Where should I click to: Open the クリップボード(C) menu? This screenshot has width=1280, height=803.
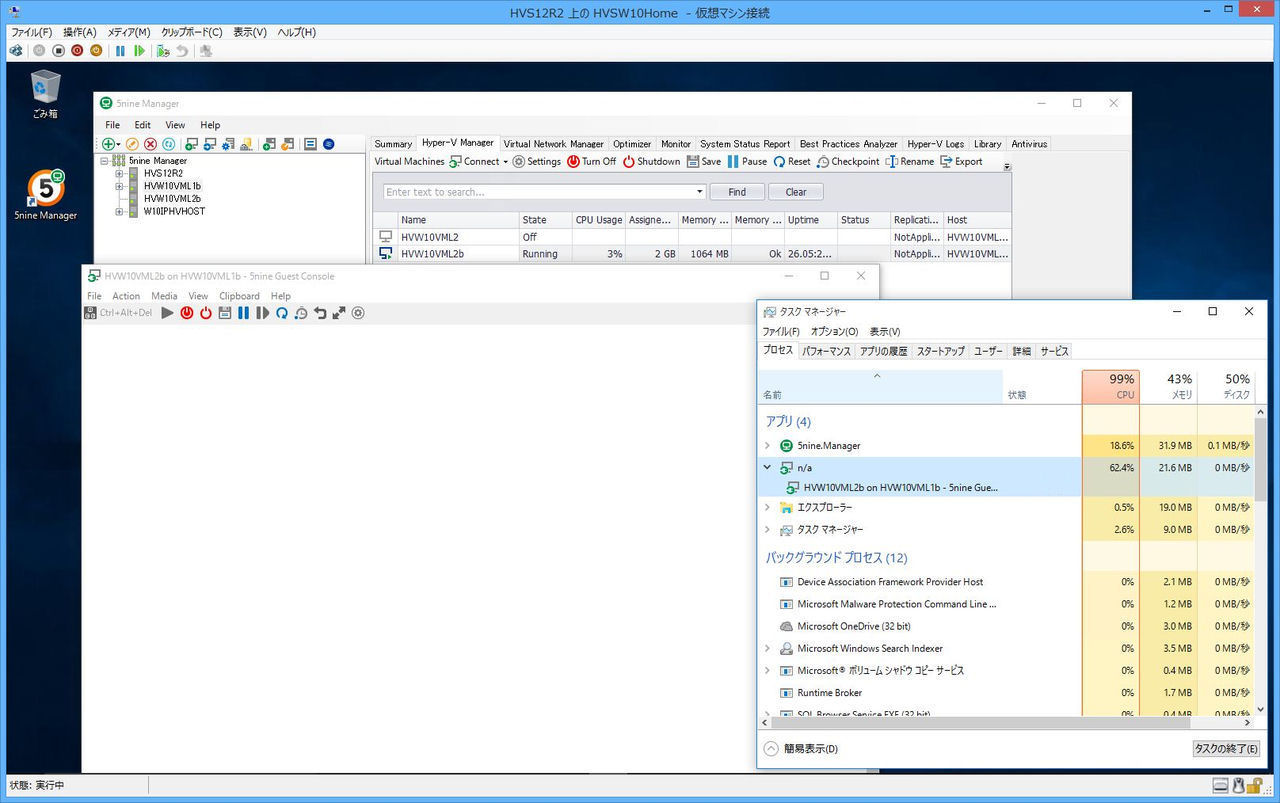[192, 32]
